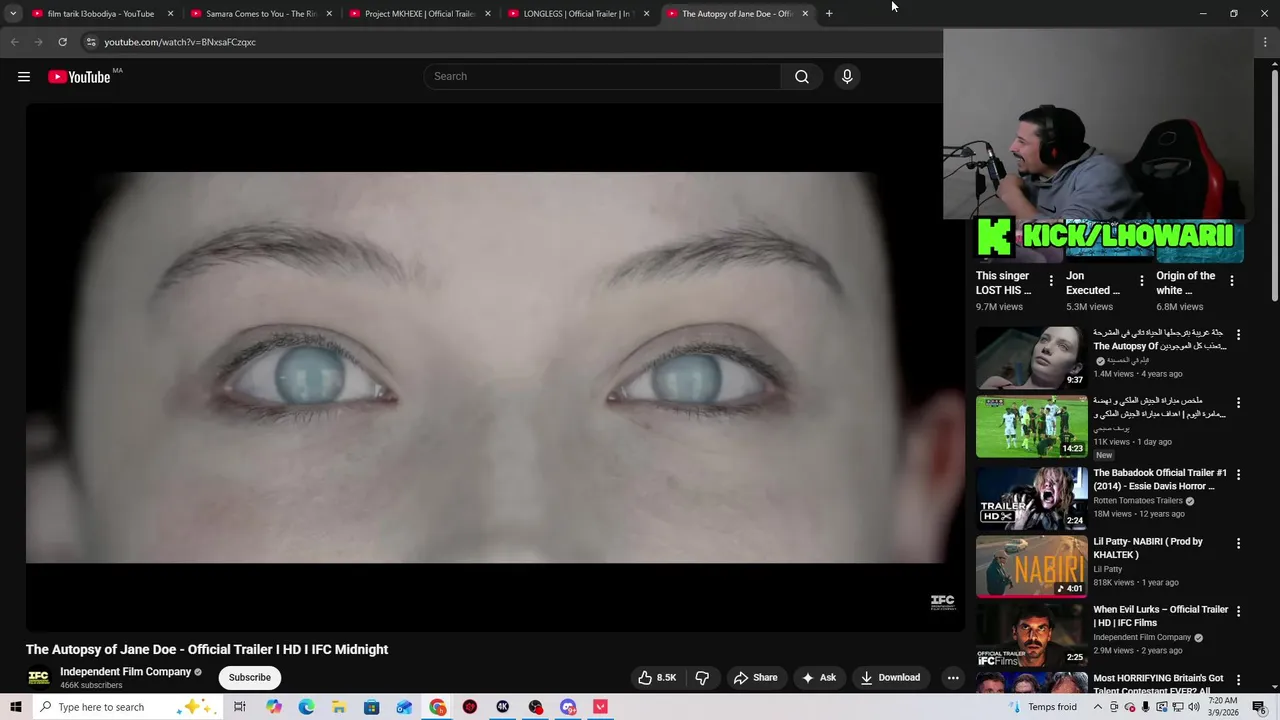Screen dimensions: 1280x720
Task: Click the address bar URL
Action: pos(180,42)
